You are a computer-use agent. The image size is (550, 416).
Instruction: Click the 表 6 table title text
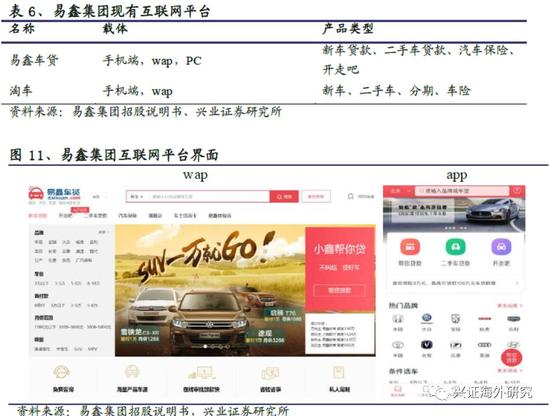(109, 11)
